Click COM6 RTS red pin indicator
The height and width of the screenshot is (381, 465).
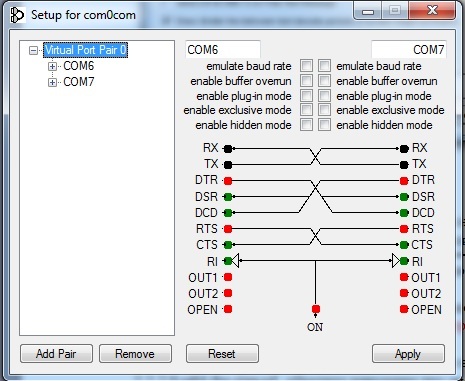[x=228, y=229]
